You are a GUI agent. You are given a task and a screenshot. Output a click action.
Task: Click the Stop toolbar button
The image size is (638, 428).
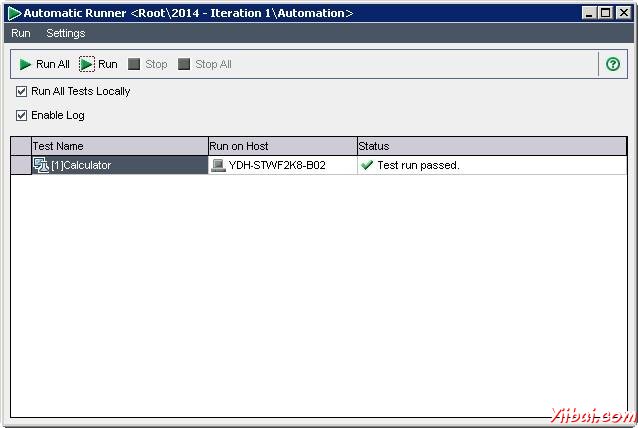click(x=147, y=65)
